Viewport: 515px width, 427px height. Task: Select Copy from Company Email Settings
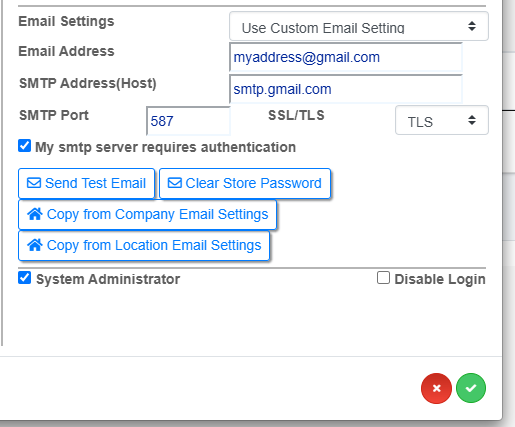pyautogui.click(x=147, y=215)
